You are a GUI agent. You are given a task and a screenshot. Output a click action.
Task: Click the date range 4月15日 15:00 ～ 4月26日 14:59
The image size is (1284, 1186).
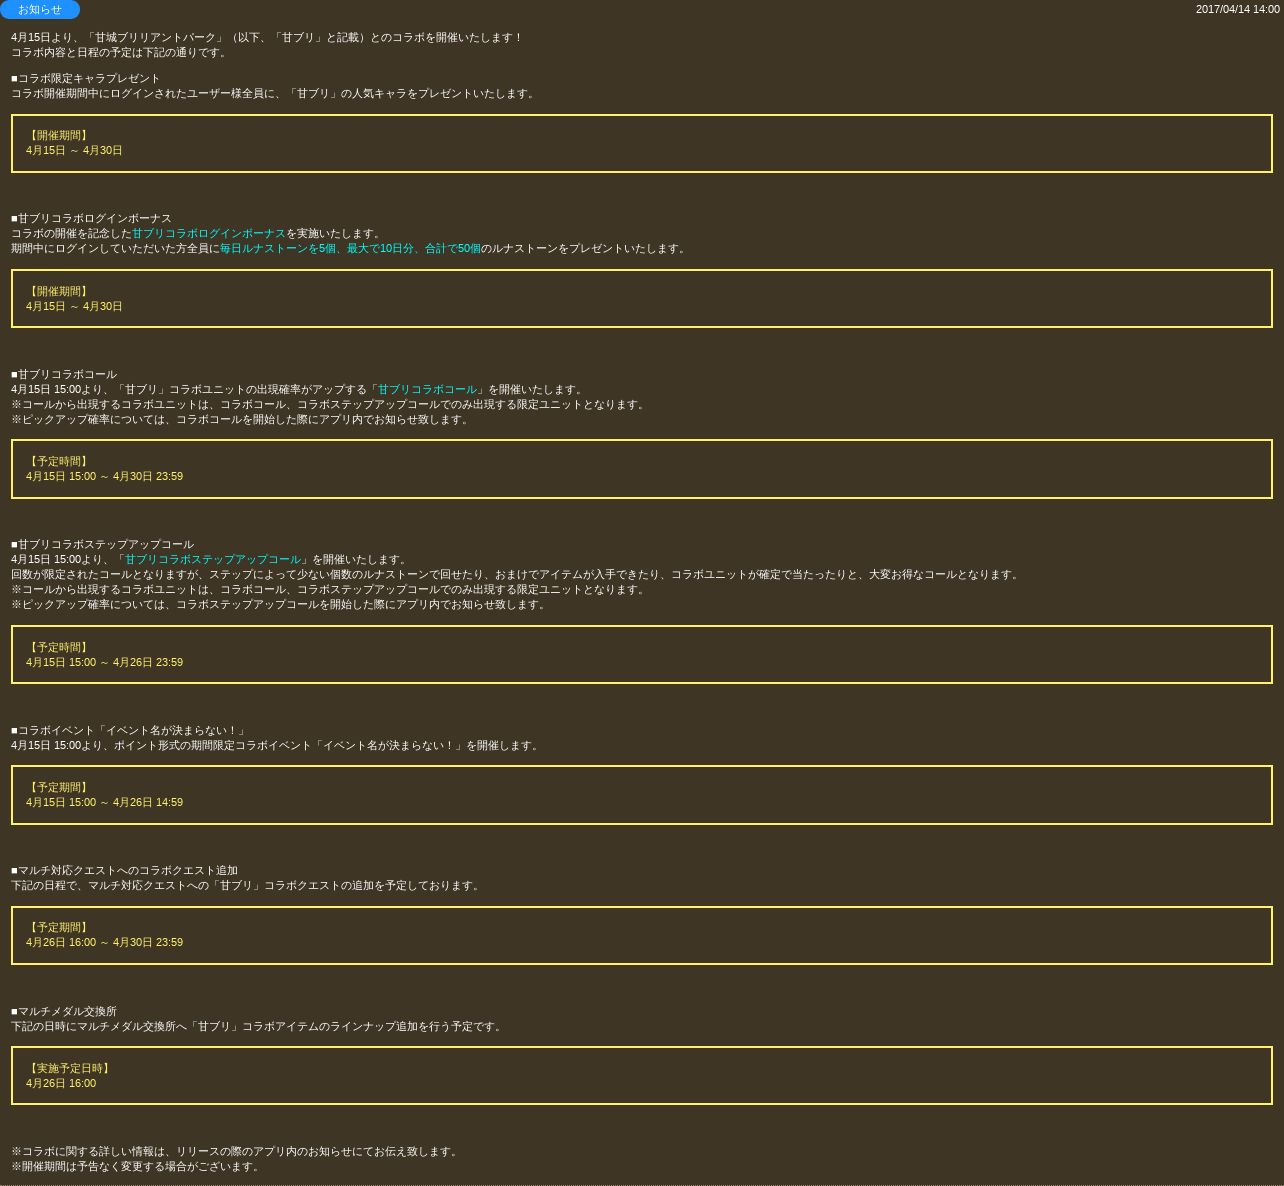(x=104, y=802)
